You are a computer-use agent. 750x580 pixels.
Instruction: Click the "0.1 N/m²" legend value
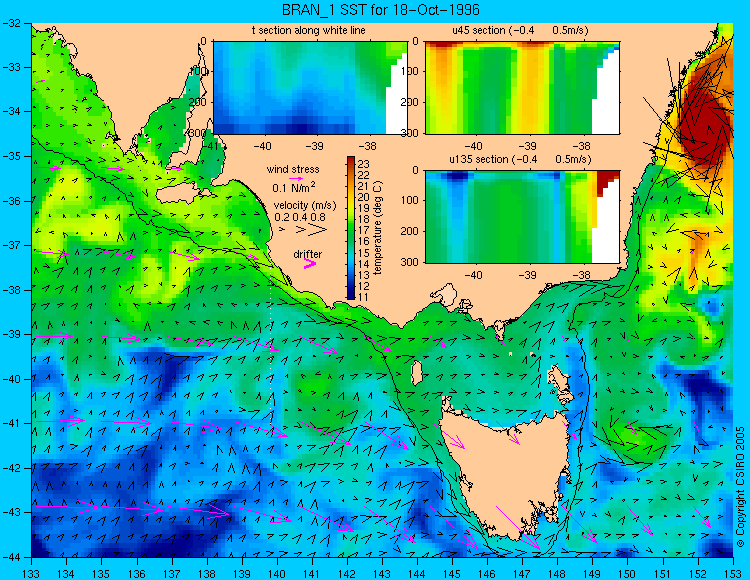coord(293,187)
